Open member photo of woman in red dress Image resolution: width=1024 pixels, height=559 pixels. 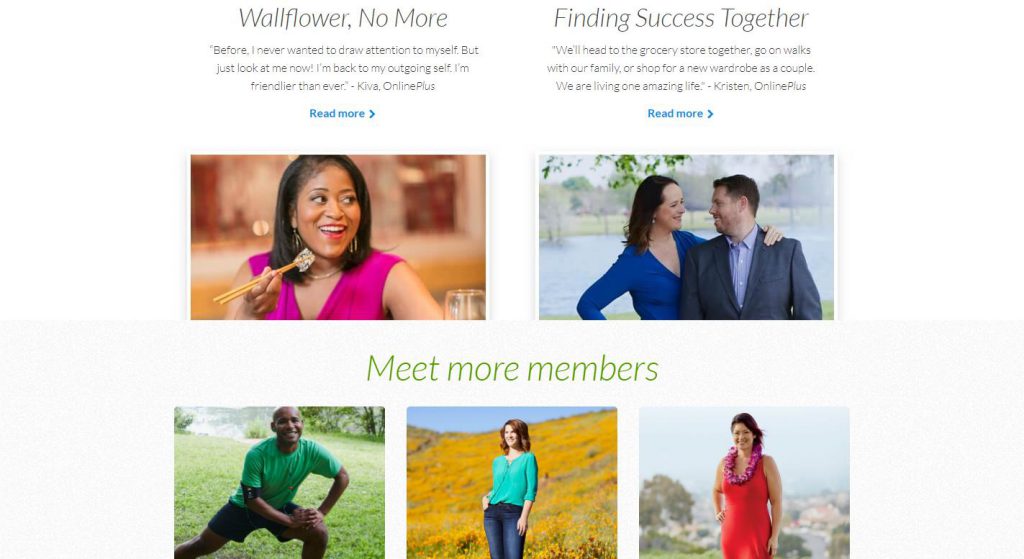tap(744, 483)
